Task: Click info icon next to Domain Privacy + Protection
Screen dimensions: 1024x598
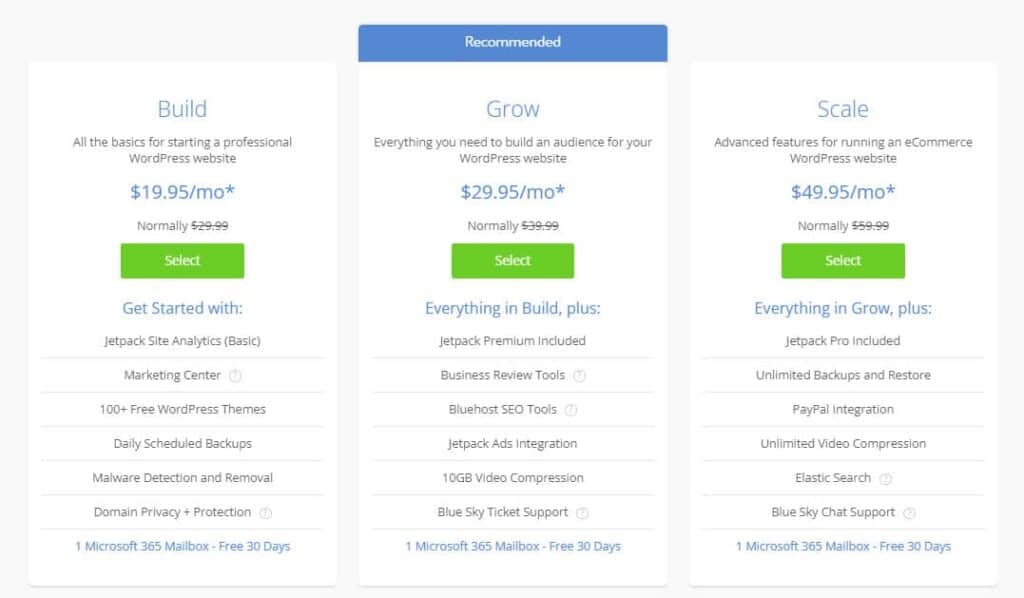Action: click(x=265, y=512)
